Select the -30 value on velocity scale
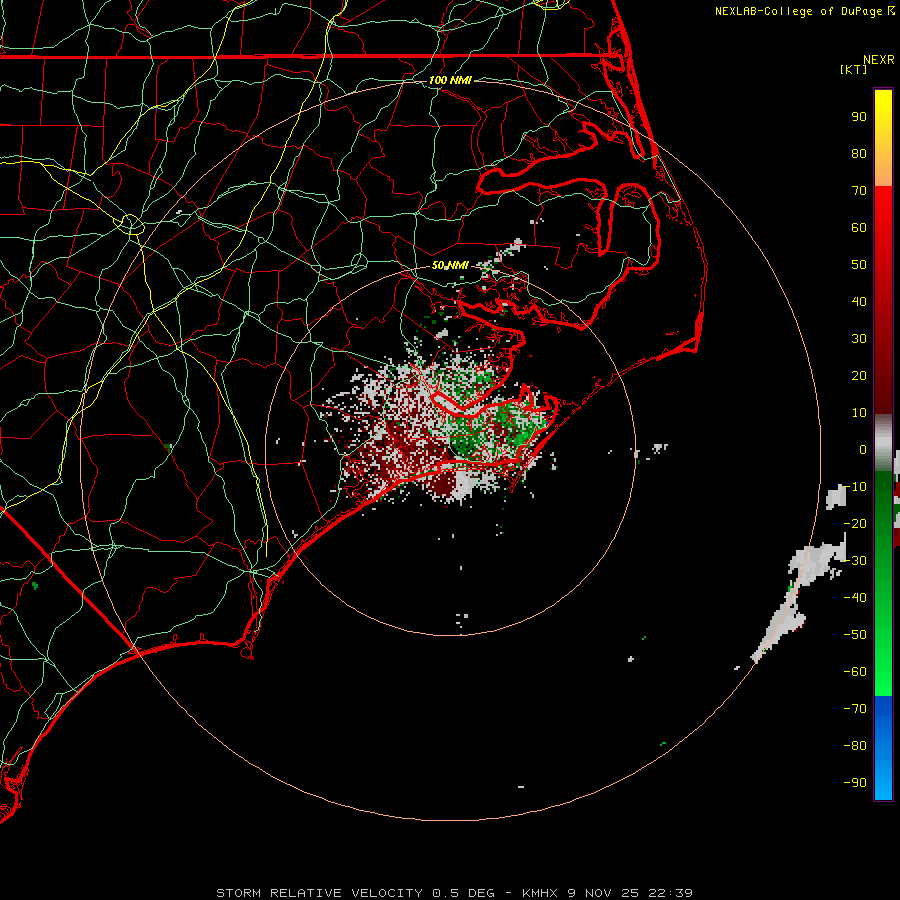This screenshot has height=900, width=900. (855, 561)
